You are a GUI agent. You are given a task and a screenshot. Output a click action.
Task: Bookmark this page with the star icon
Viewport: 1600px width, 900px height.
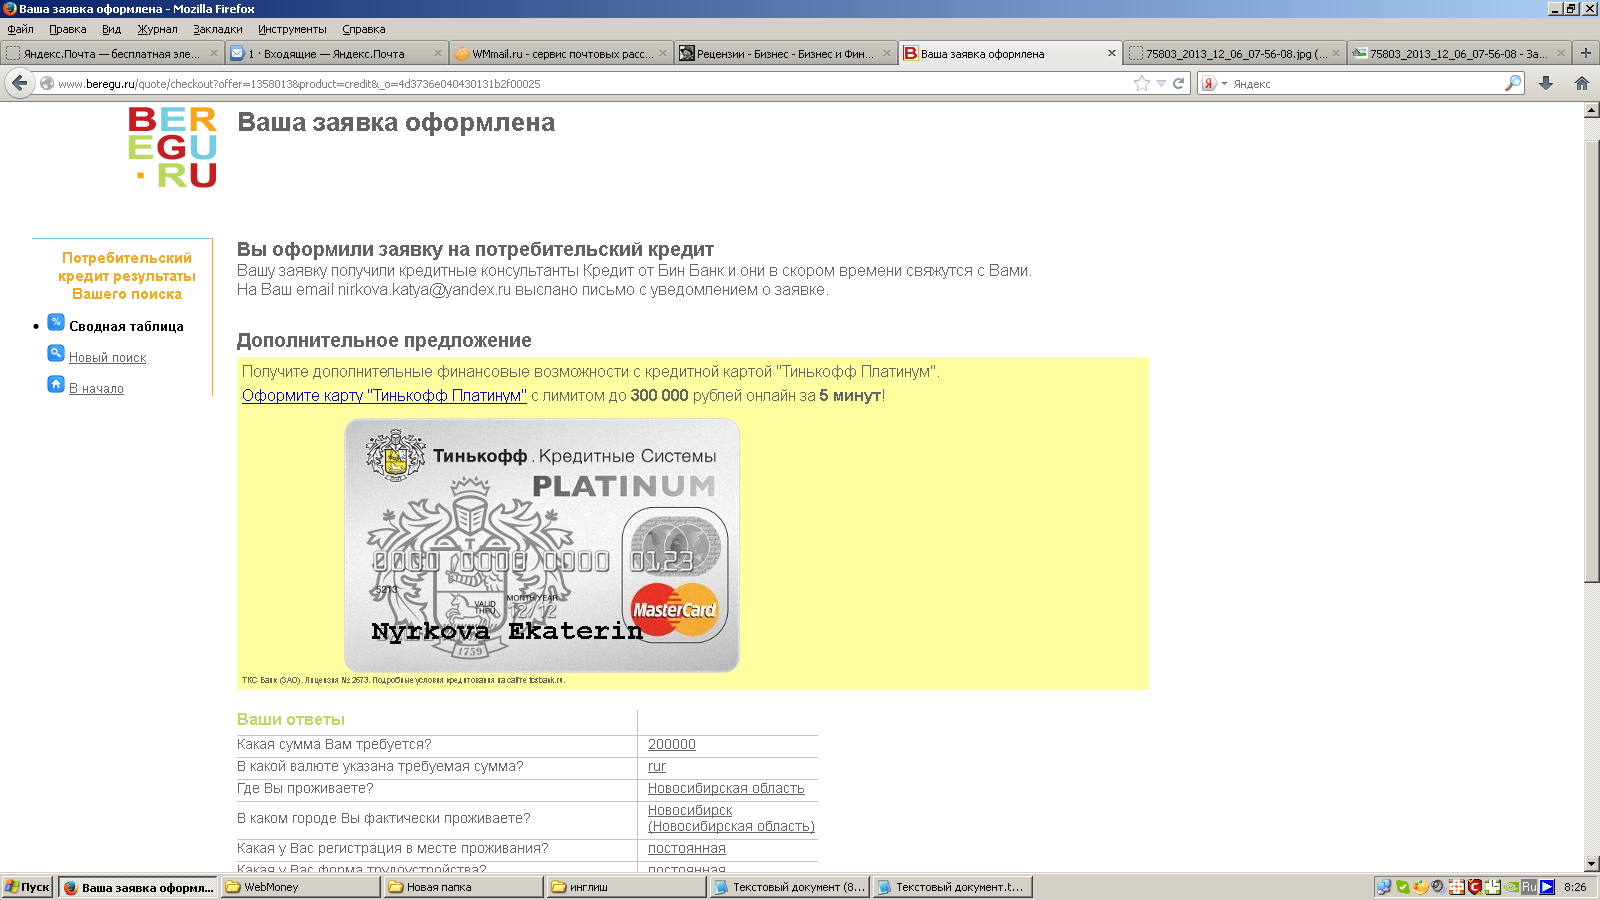(x=1142, y=83)
